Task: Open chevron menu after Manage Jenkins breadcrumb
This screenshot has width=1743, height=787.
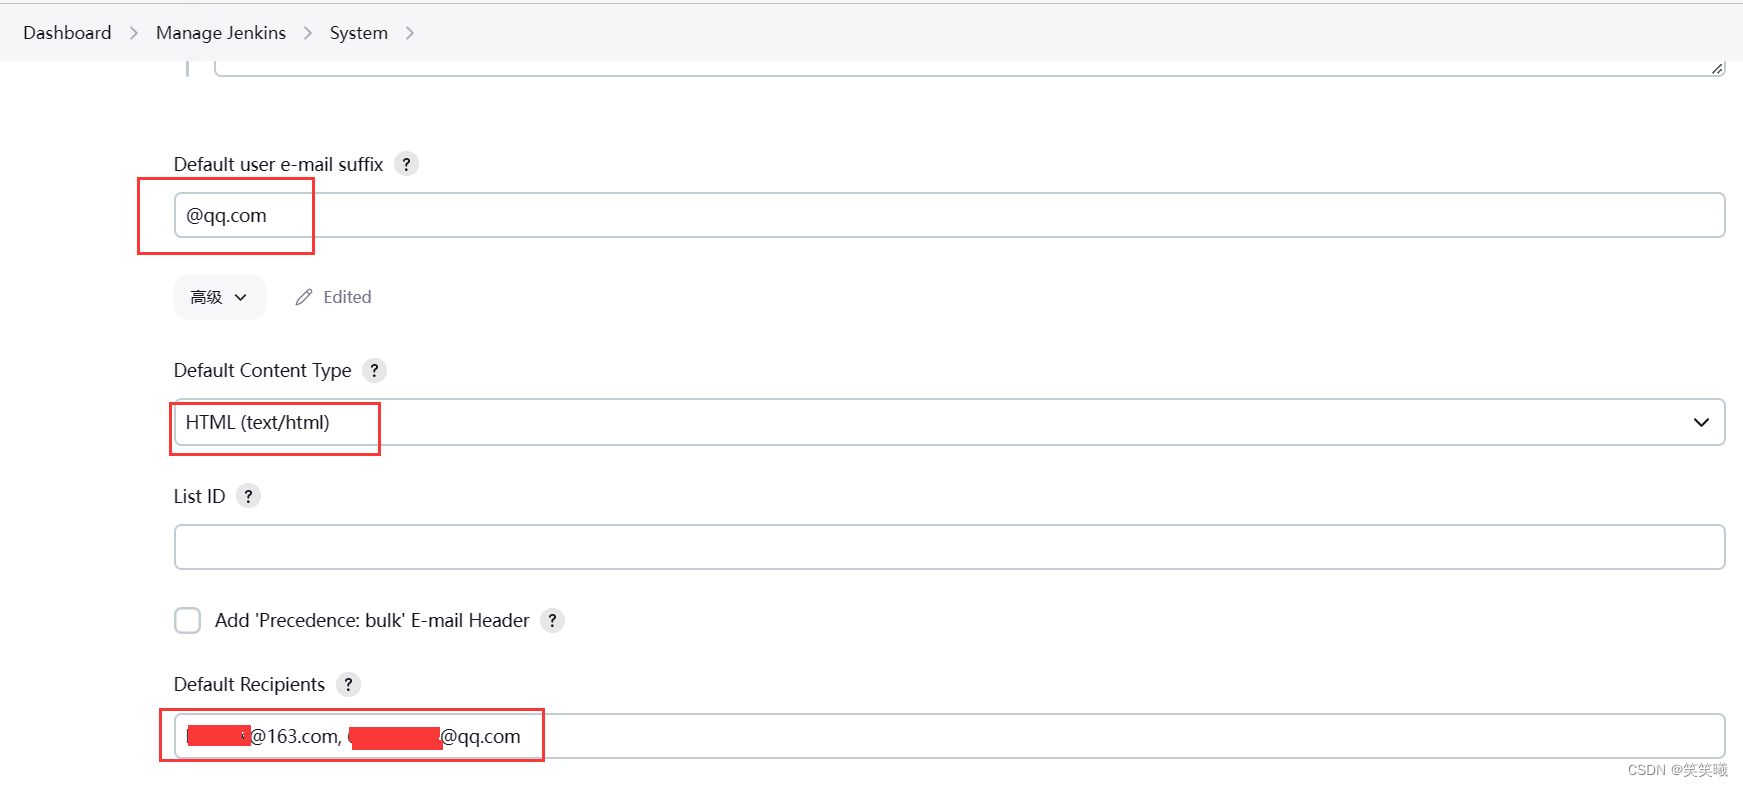Action: [x=308, y=33]
